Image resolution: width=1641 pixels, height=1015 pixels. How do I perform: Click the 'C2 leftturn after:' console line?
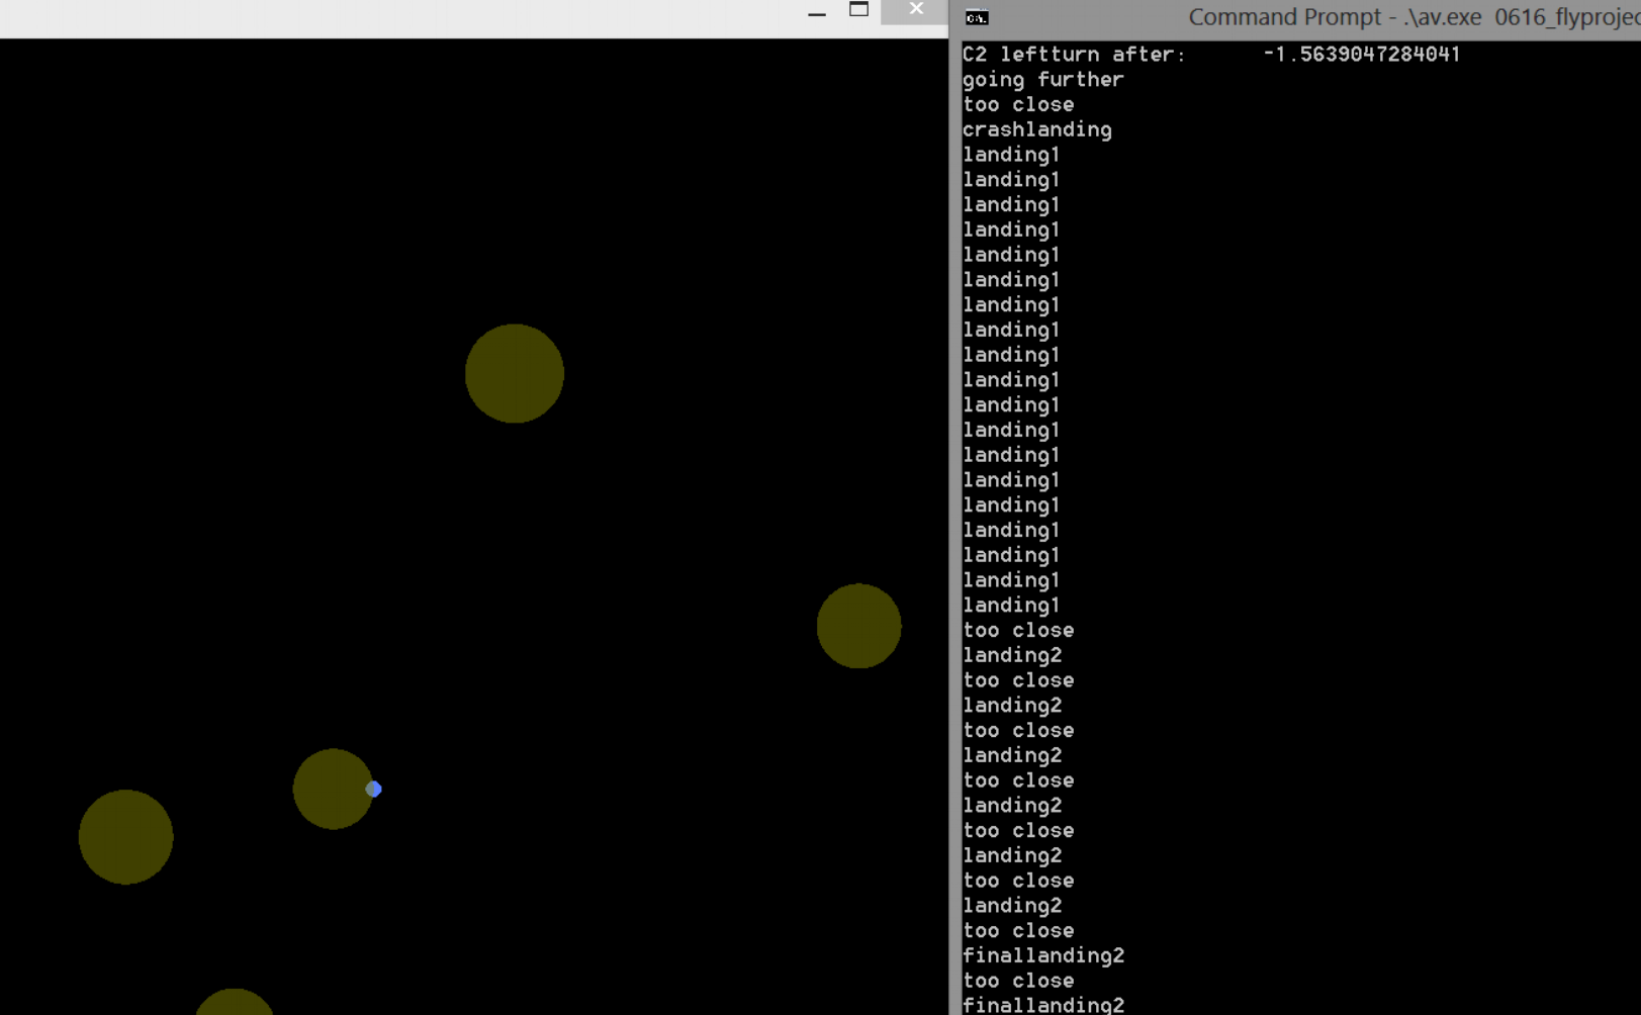pyautogui.click(x=1074, y=54)
